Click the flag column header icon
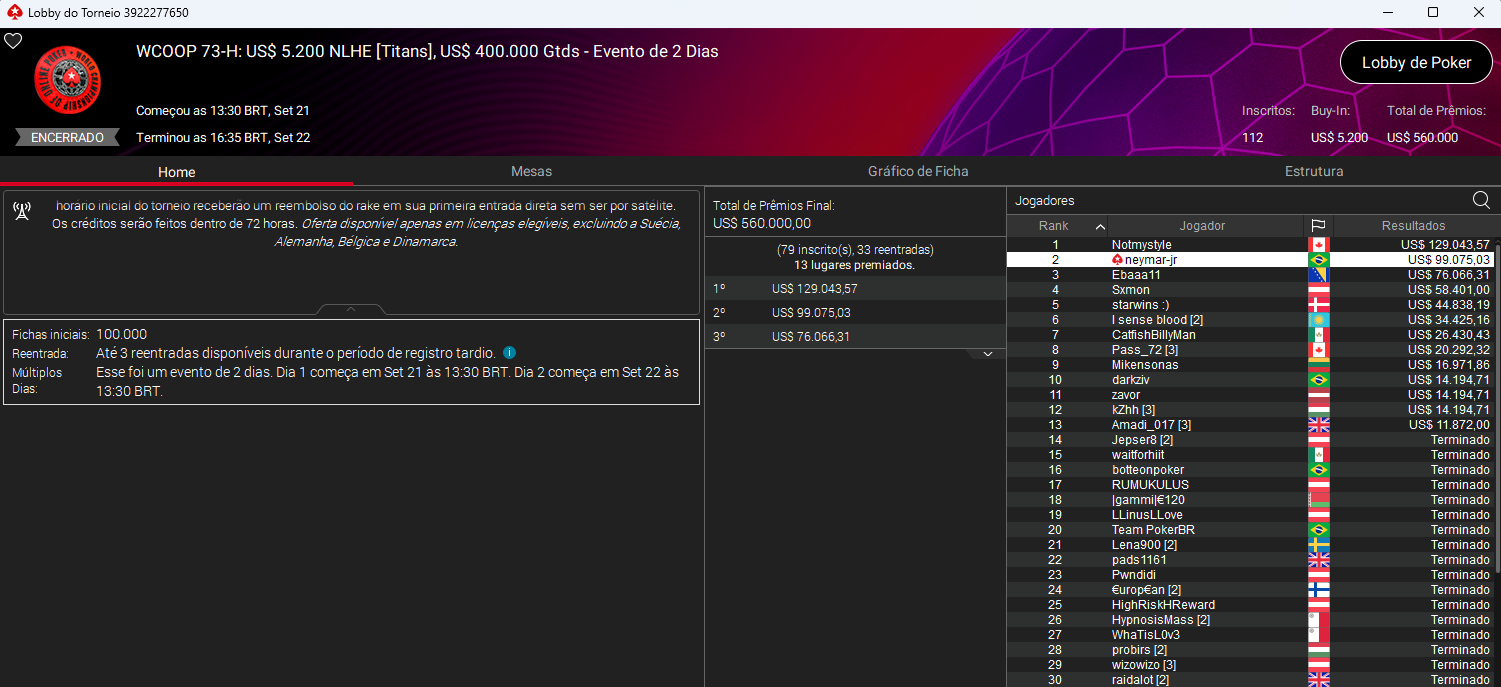This screenshot has height=687, width=1501. [x=1318, y=226]
